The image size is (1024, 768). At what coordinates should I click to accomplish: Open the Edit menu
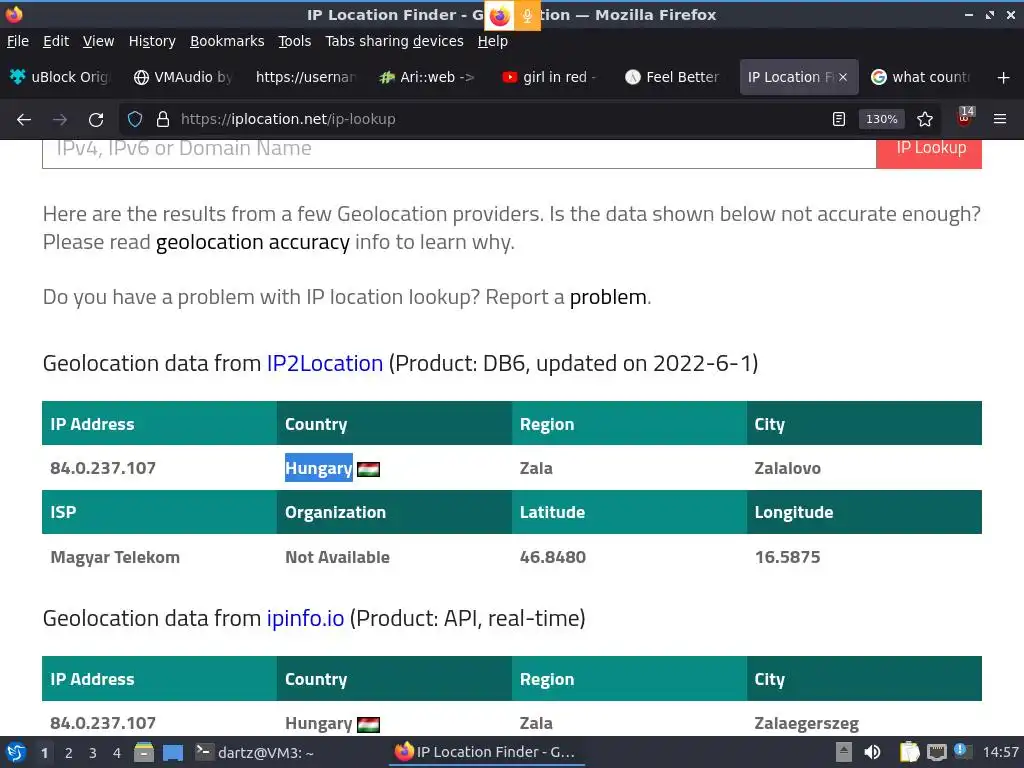coord(56,41)
